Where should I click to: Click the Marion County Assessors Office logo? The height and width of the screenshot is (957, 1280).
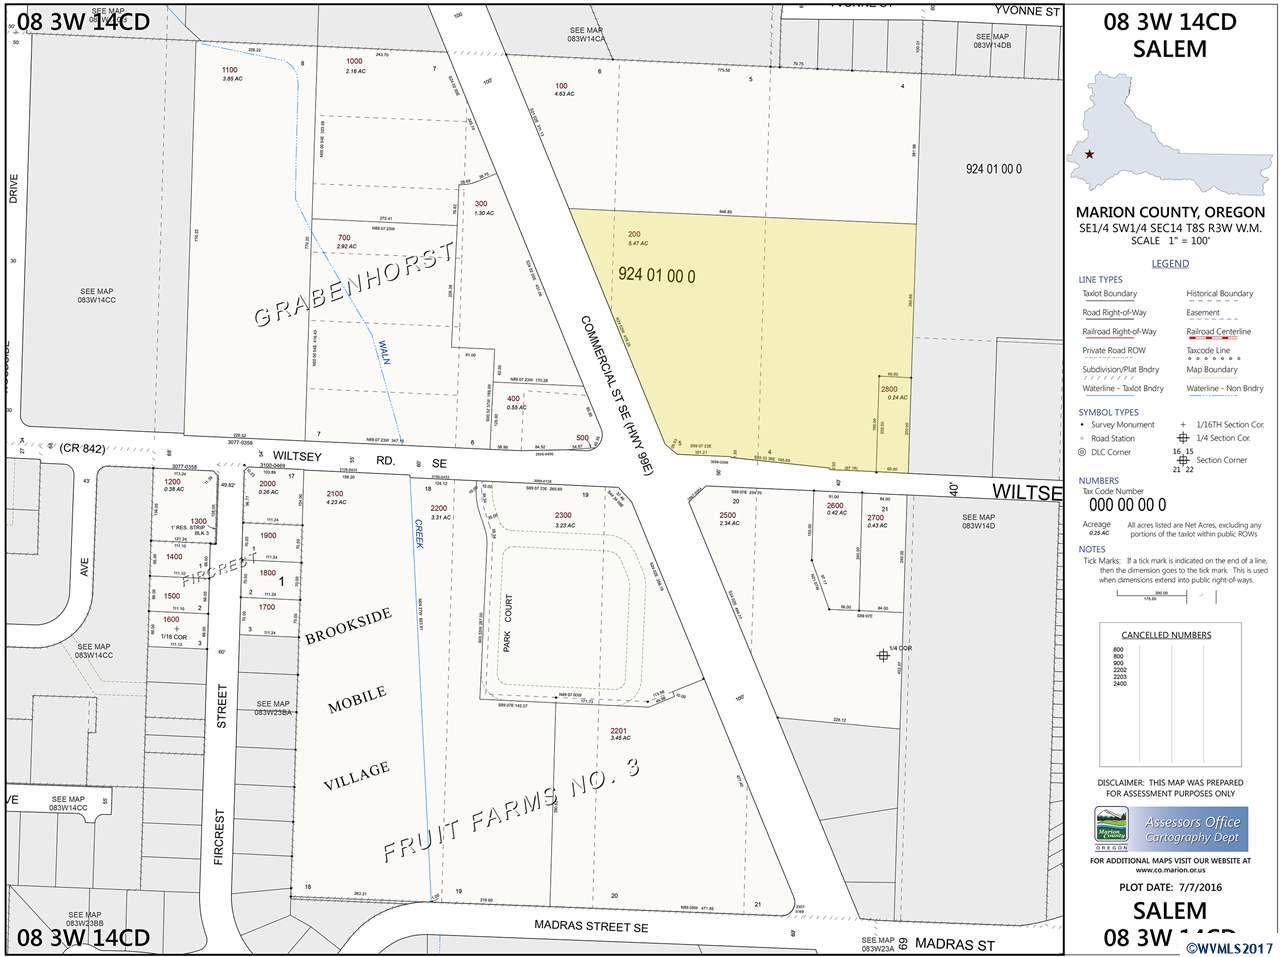(1169, 829)
